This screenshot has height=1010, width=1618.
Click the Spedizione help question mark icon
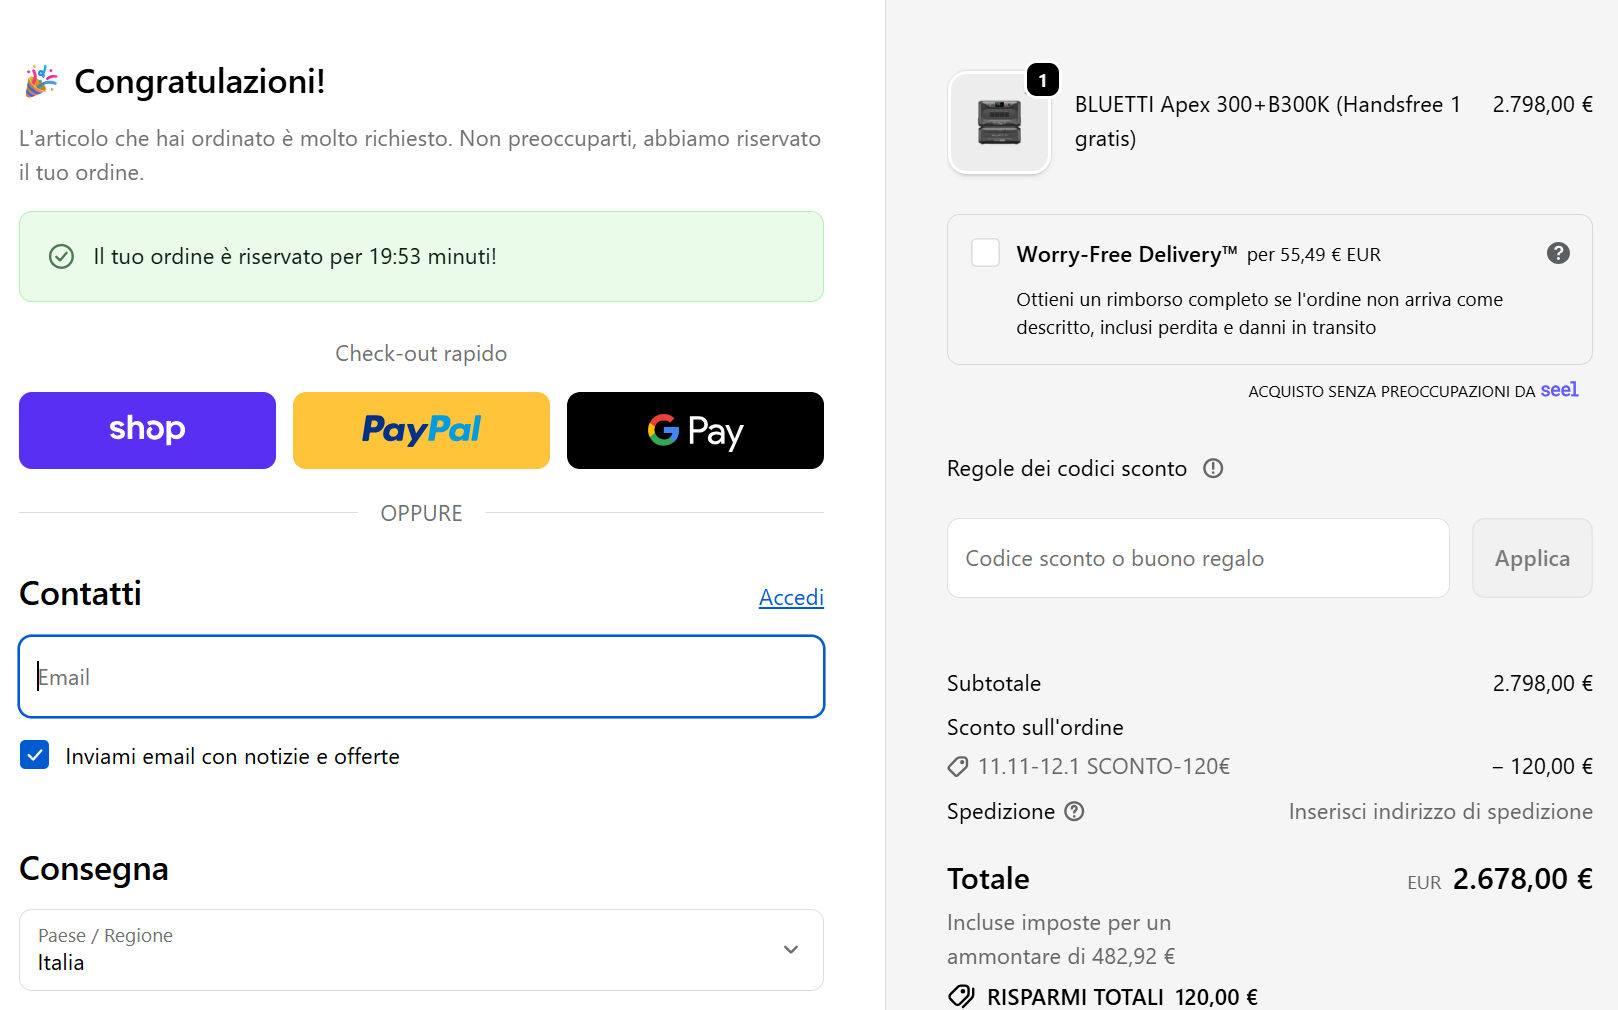(1074, 811)
